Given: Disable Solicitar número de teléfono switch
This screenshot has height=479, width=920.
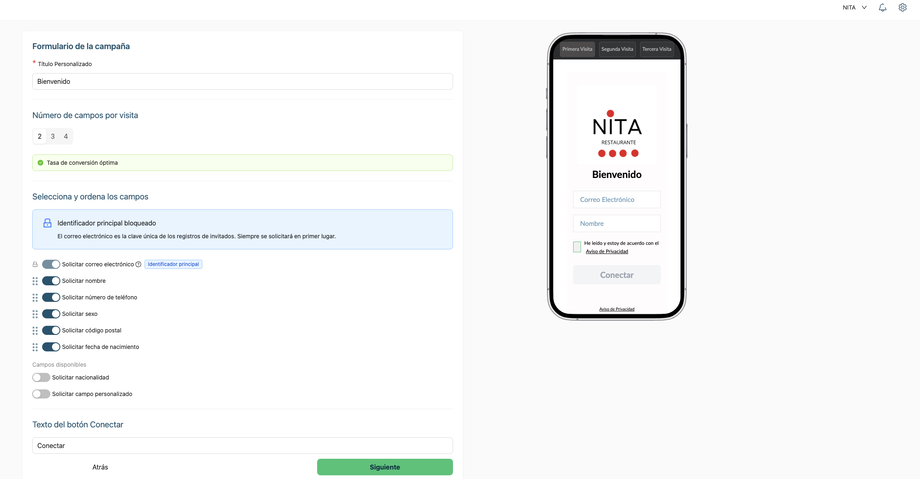Looking at the screenshot, I should coord(51,297).
